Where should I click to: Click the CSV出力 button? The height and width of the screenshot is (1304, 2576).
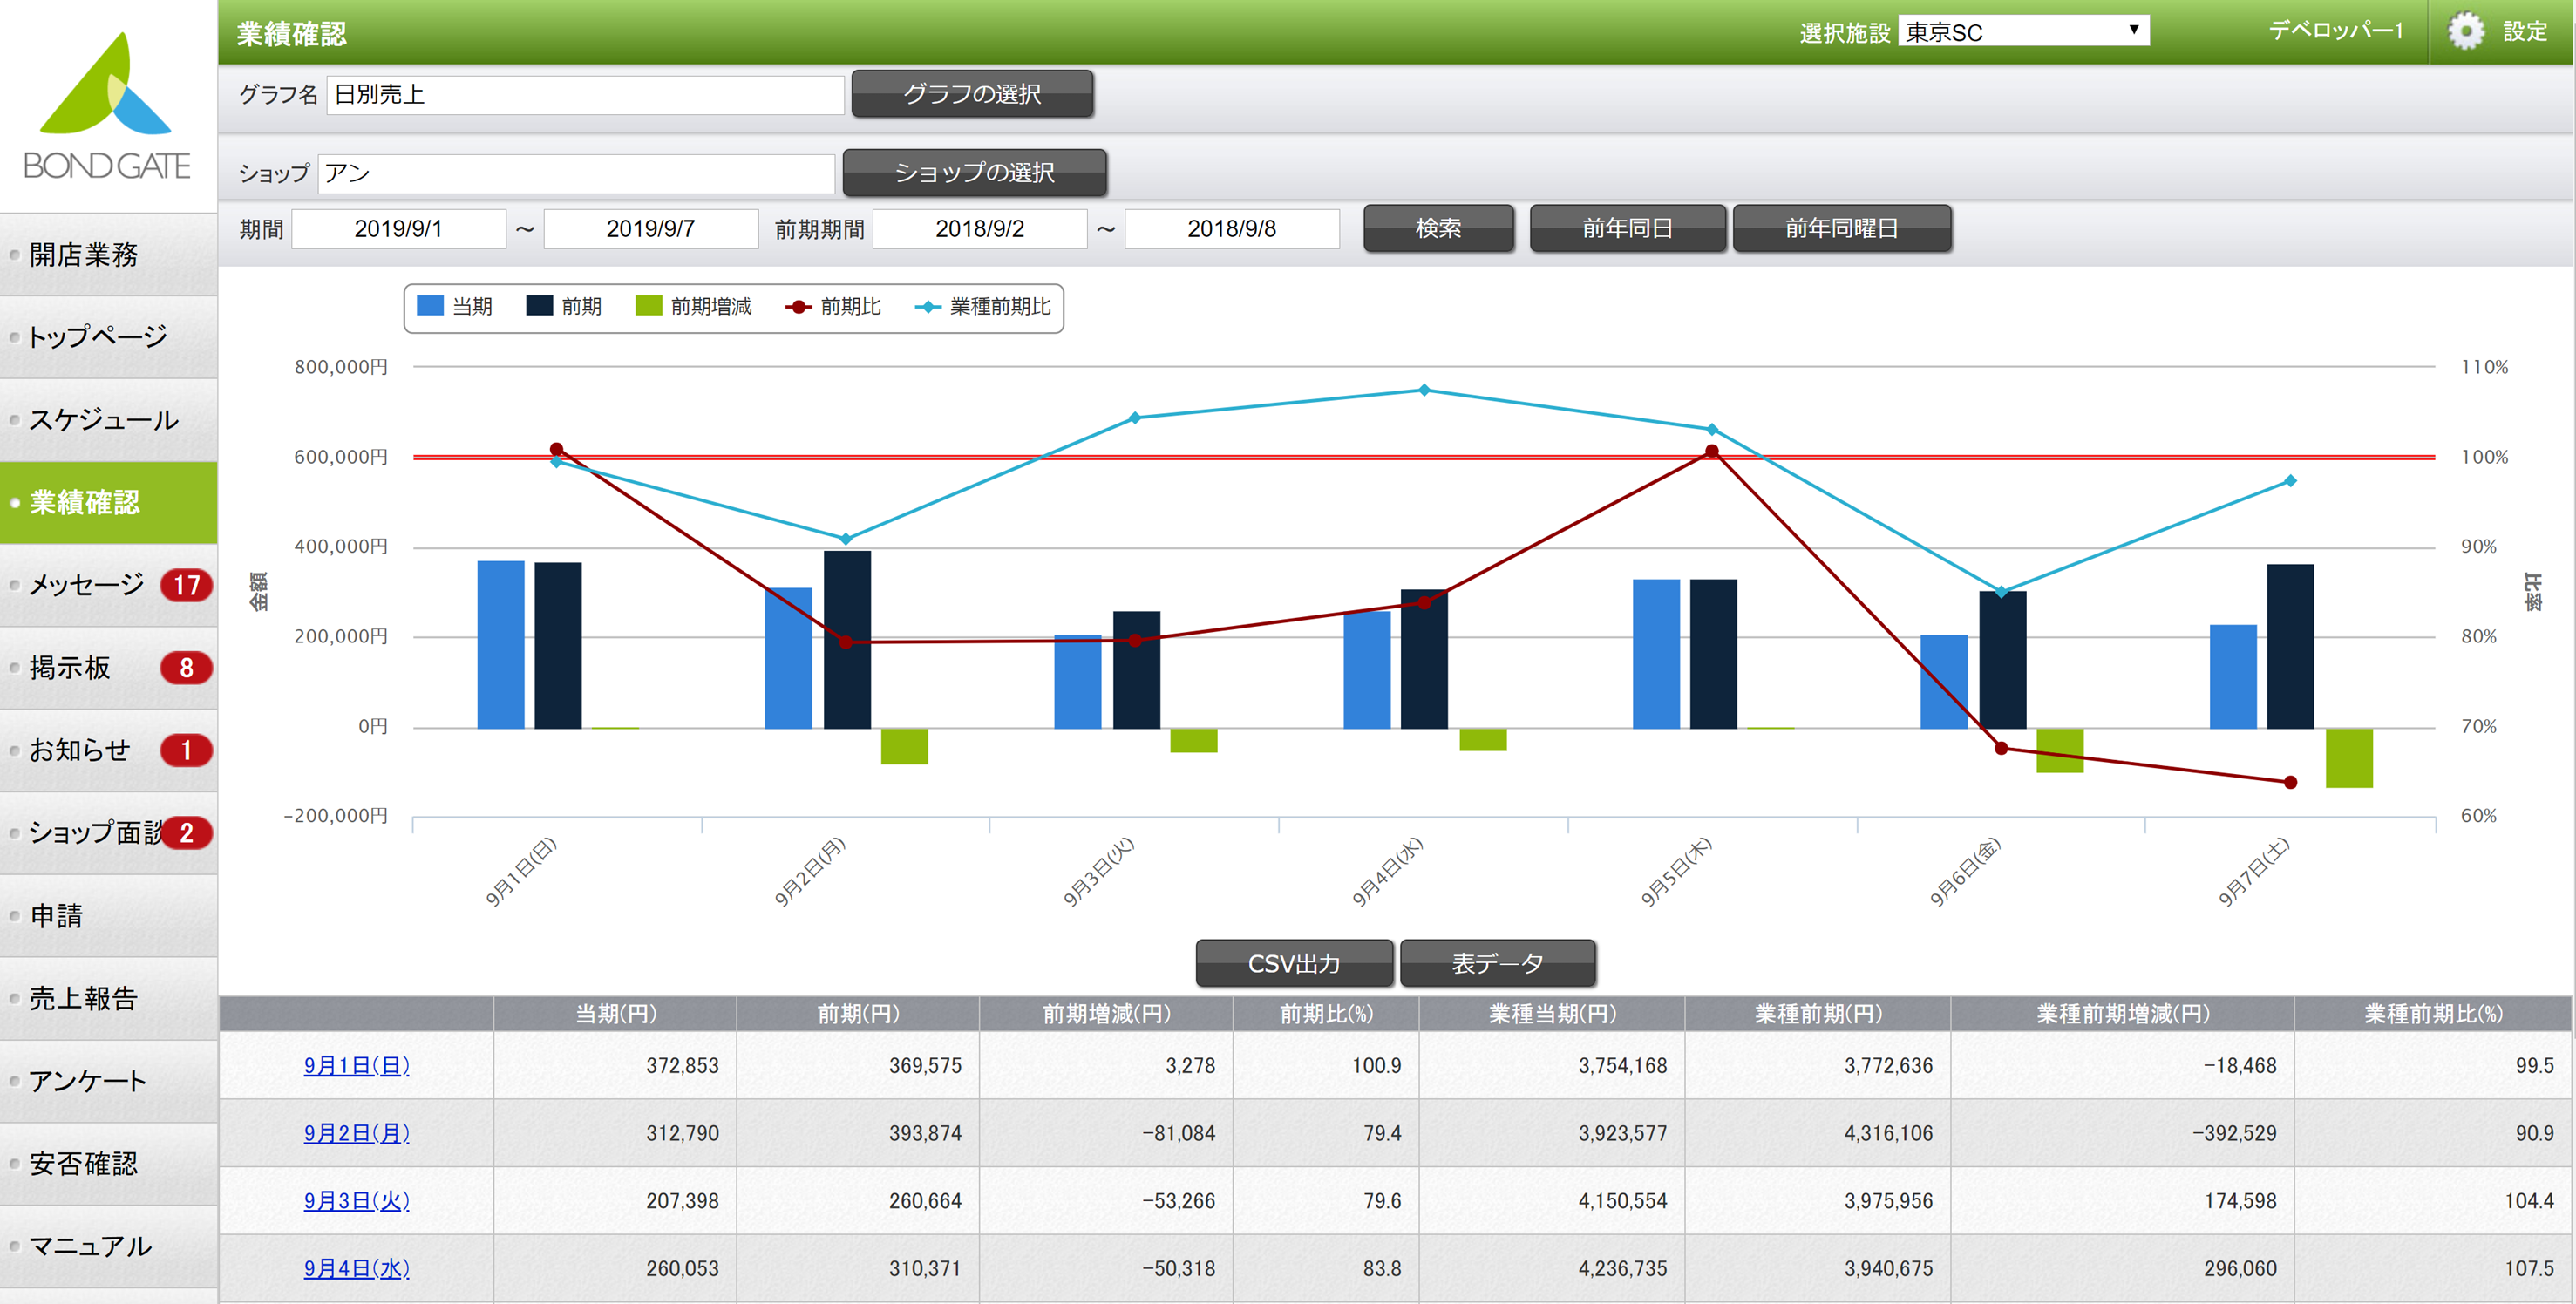tap(1294, 963)
